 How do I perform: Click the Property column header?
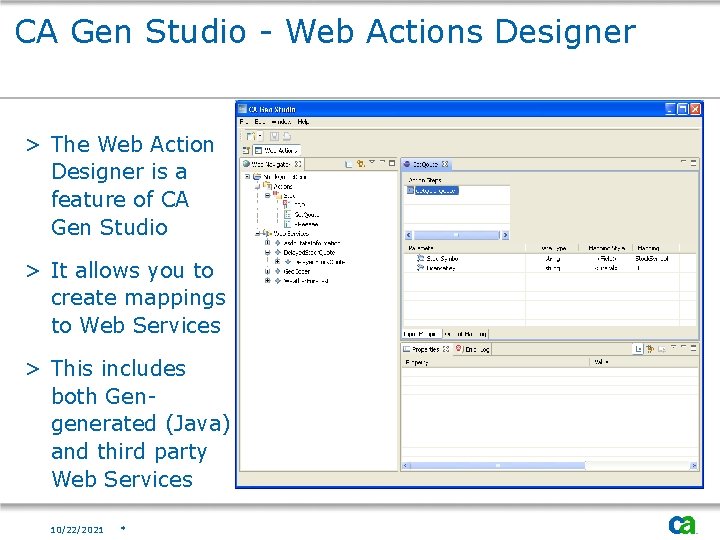click(495, 362)
